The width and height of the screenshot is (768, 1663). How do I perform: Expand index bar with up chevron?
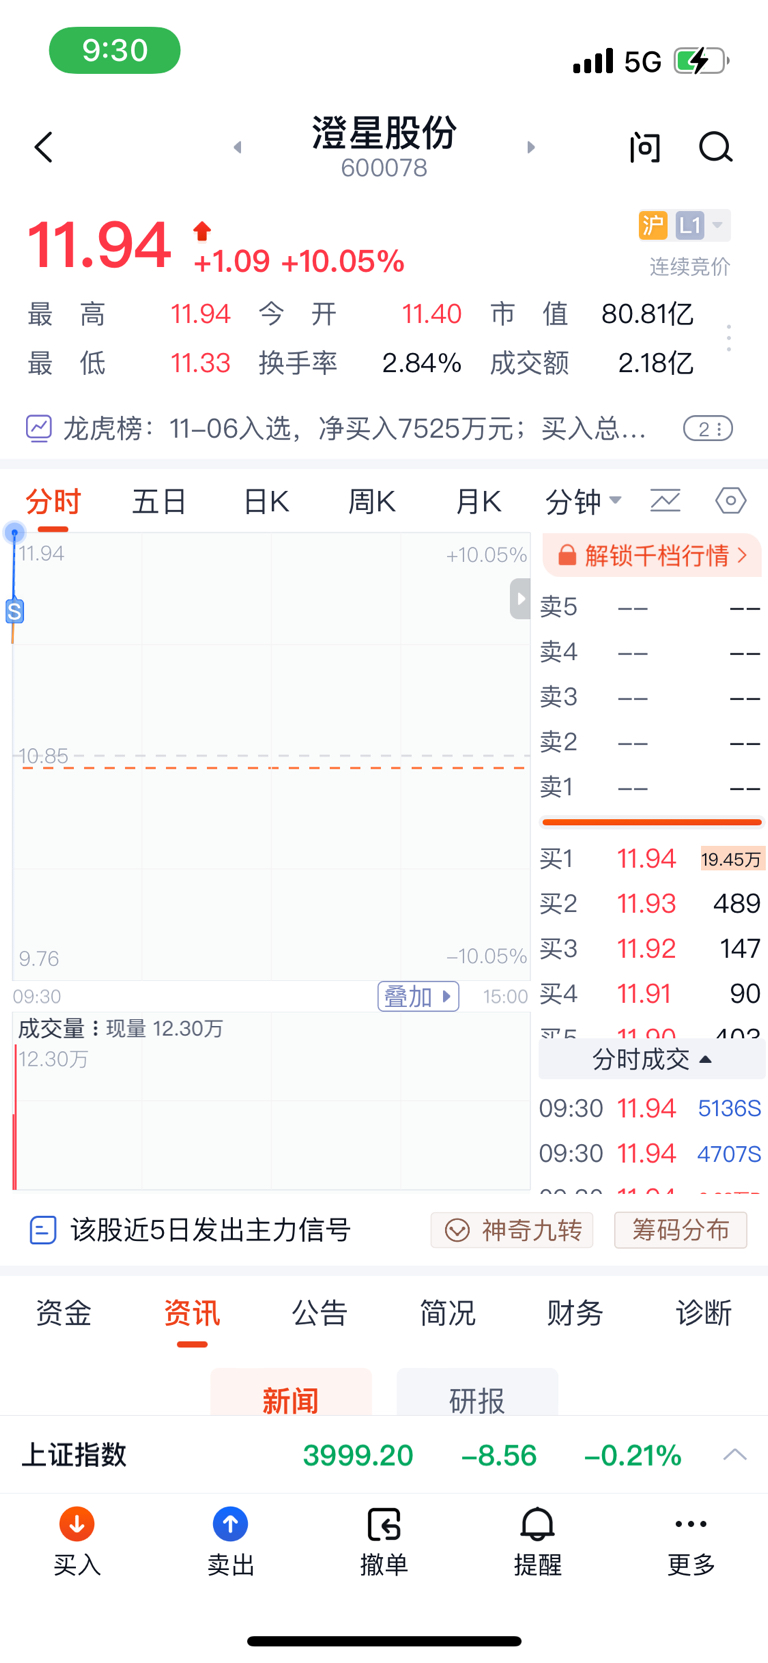735,1455
